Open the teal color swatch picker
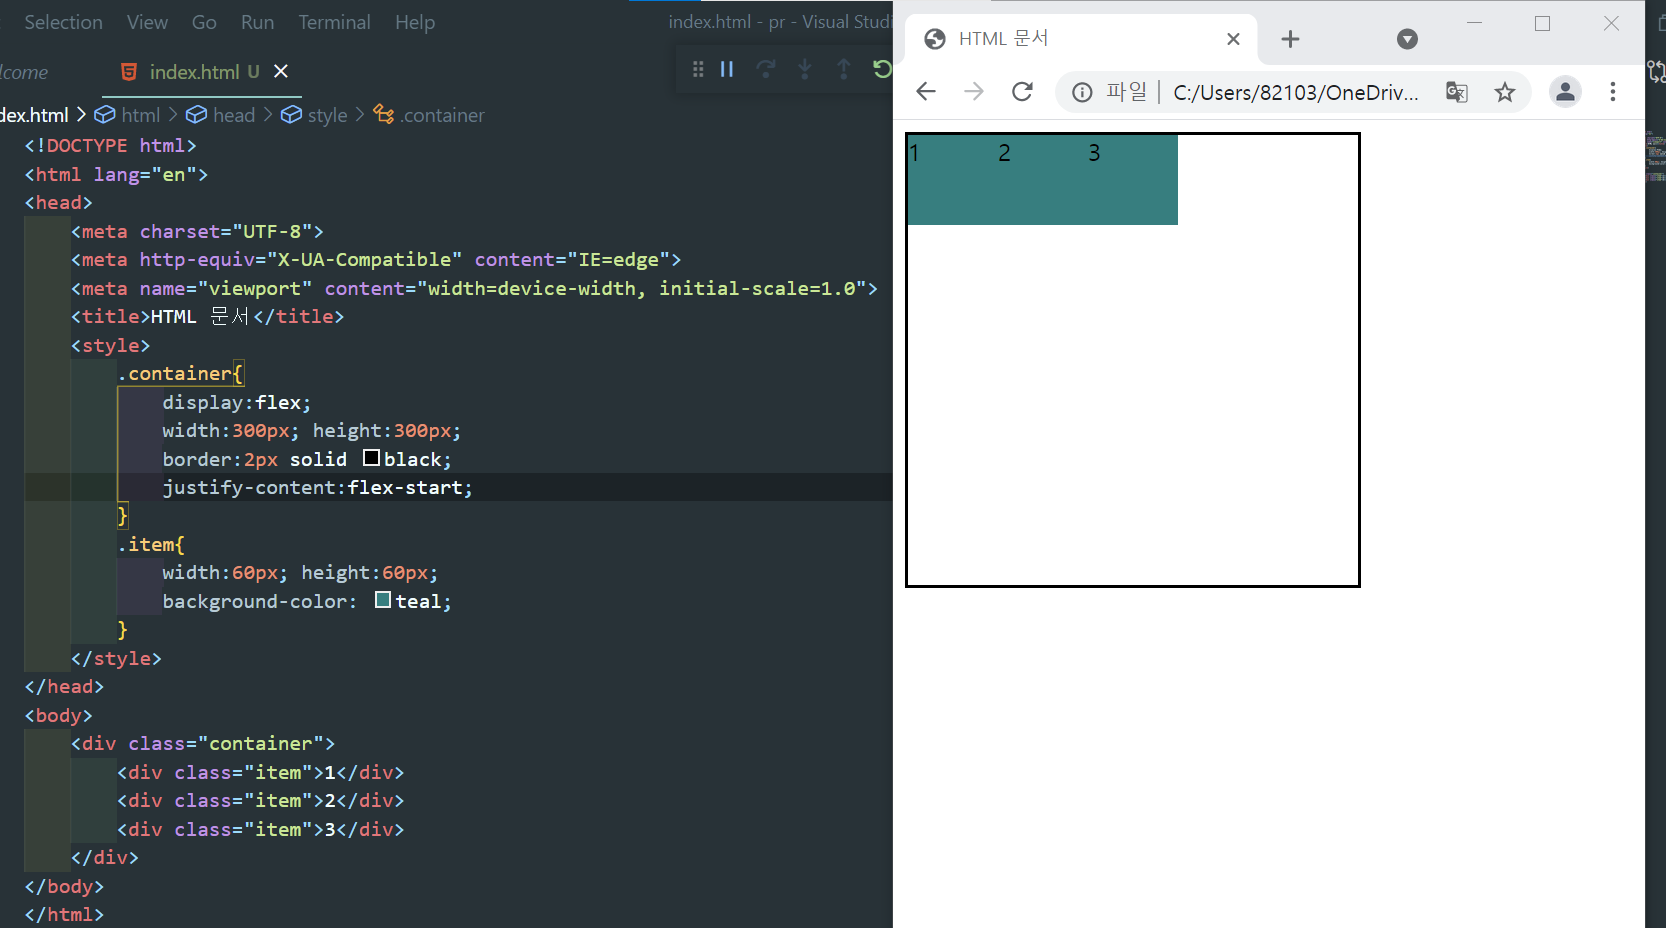The image size is (1666, 928). [383, 600]
